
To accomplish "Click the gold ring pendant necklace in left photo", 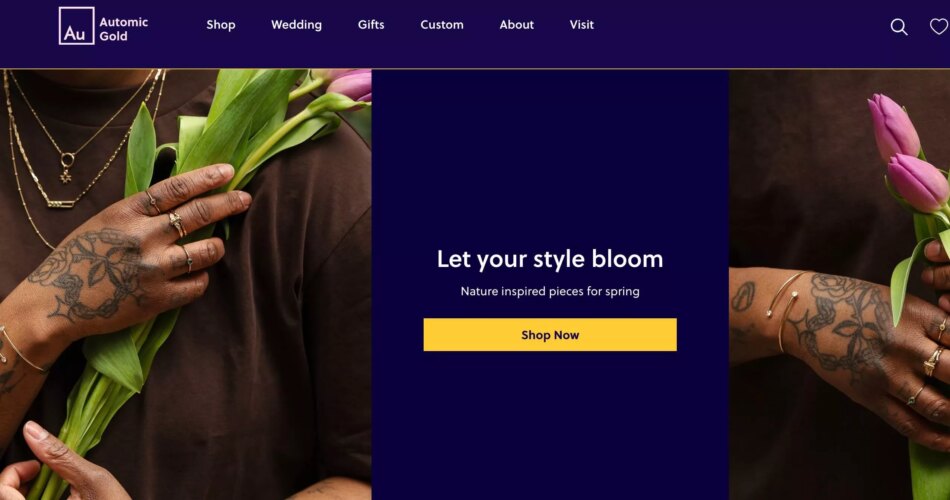I will (66, 167).
